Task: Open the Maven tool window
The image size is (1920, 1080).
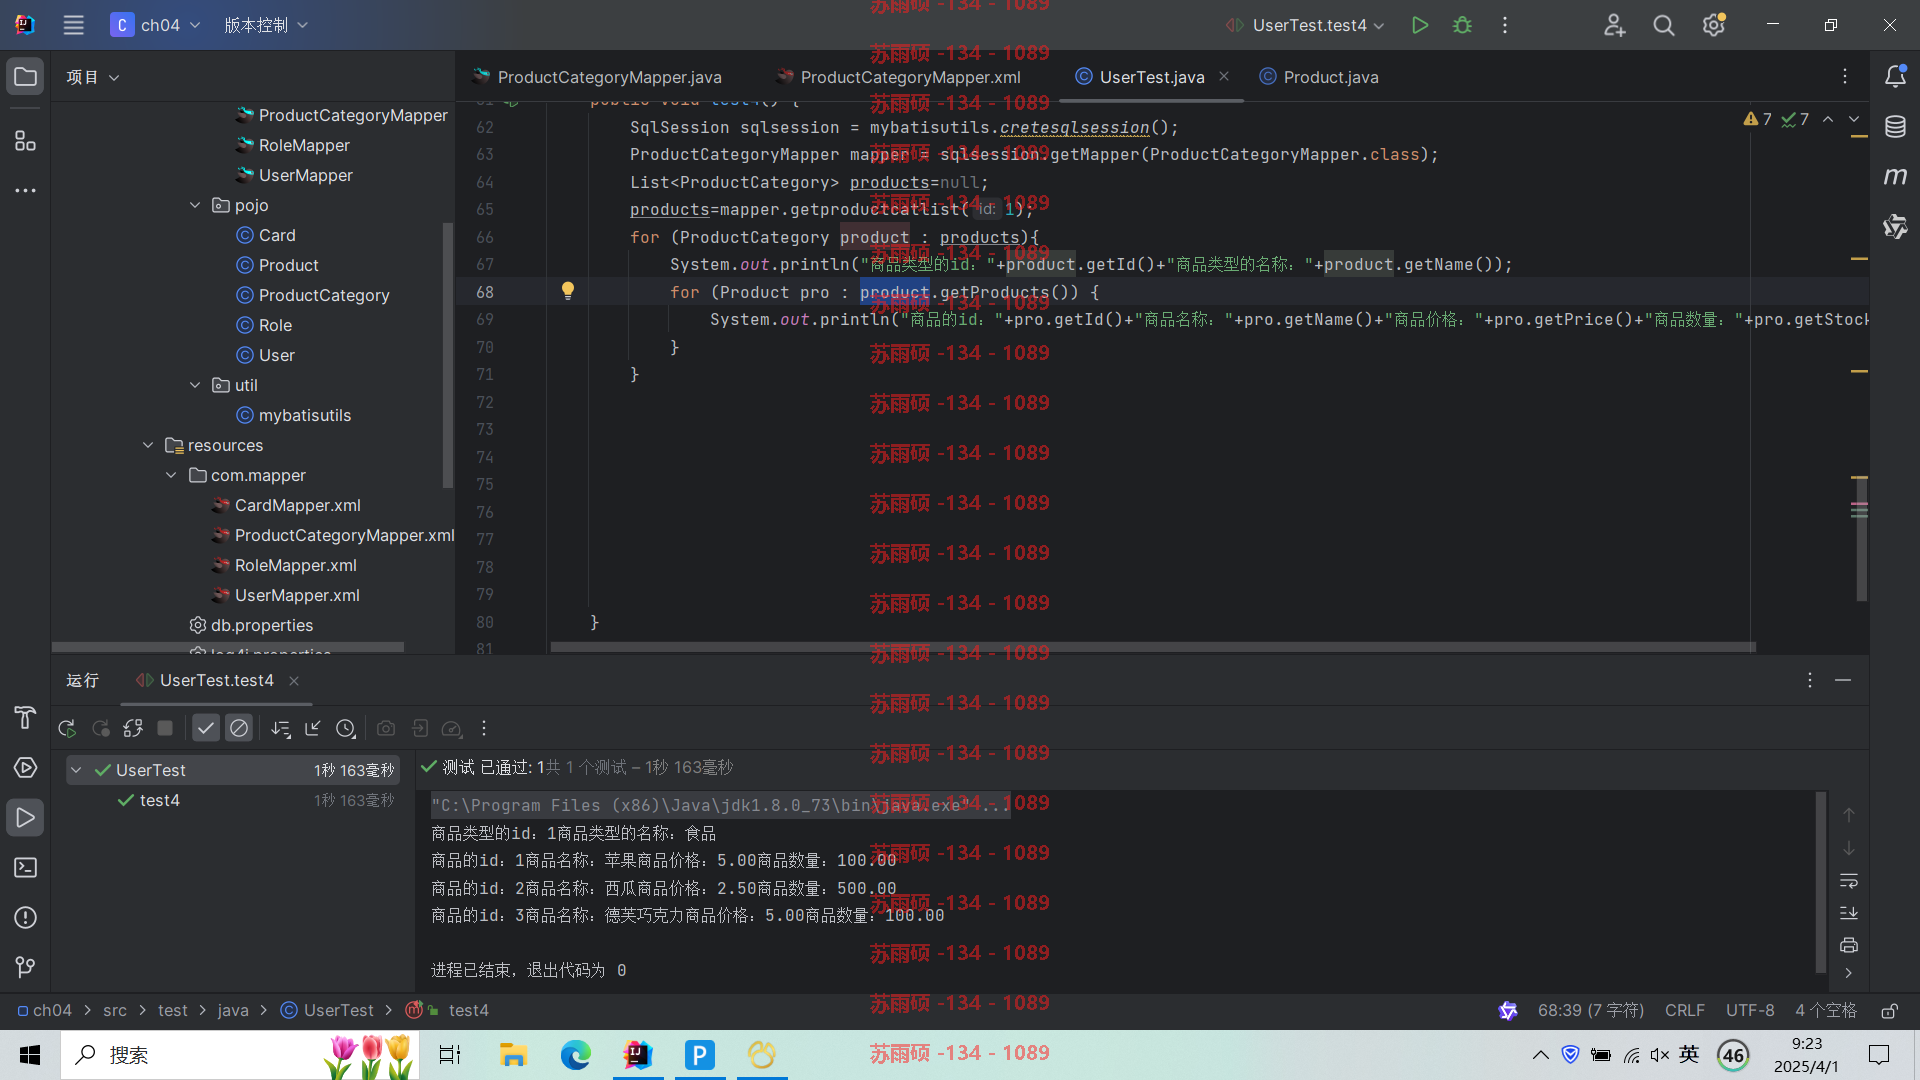Action: tap(1895, 176)
